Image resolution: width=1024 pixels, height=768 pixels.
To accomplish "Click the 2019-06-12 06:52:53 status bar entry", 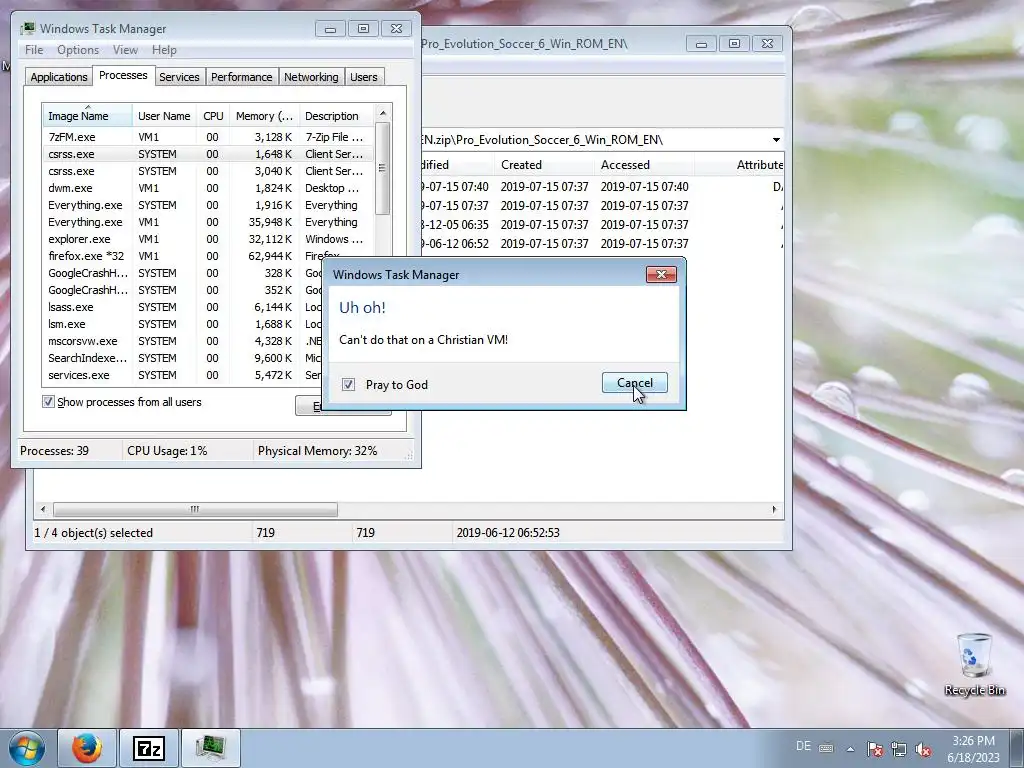I will tap(508, 533).
